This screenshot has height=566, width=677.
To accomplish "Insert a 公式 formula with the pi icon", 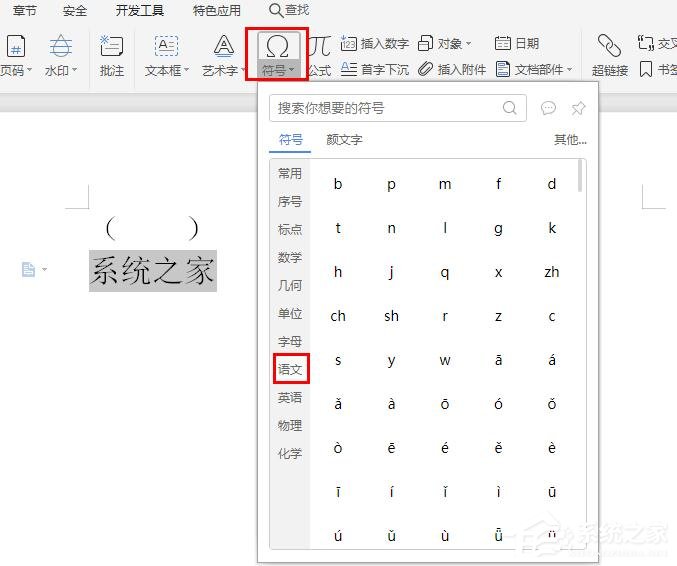I will tap(320, 47).
